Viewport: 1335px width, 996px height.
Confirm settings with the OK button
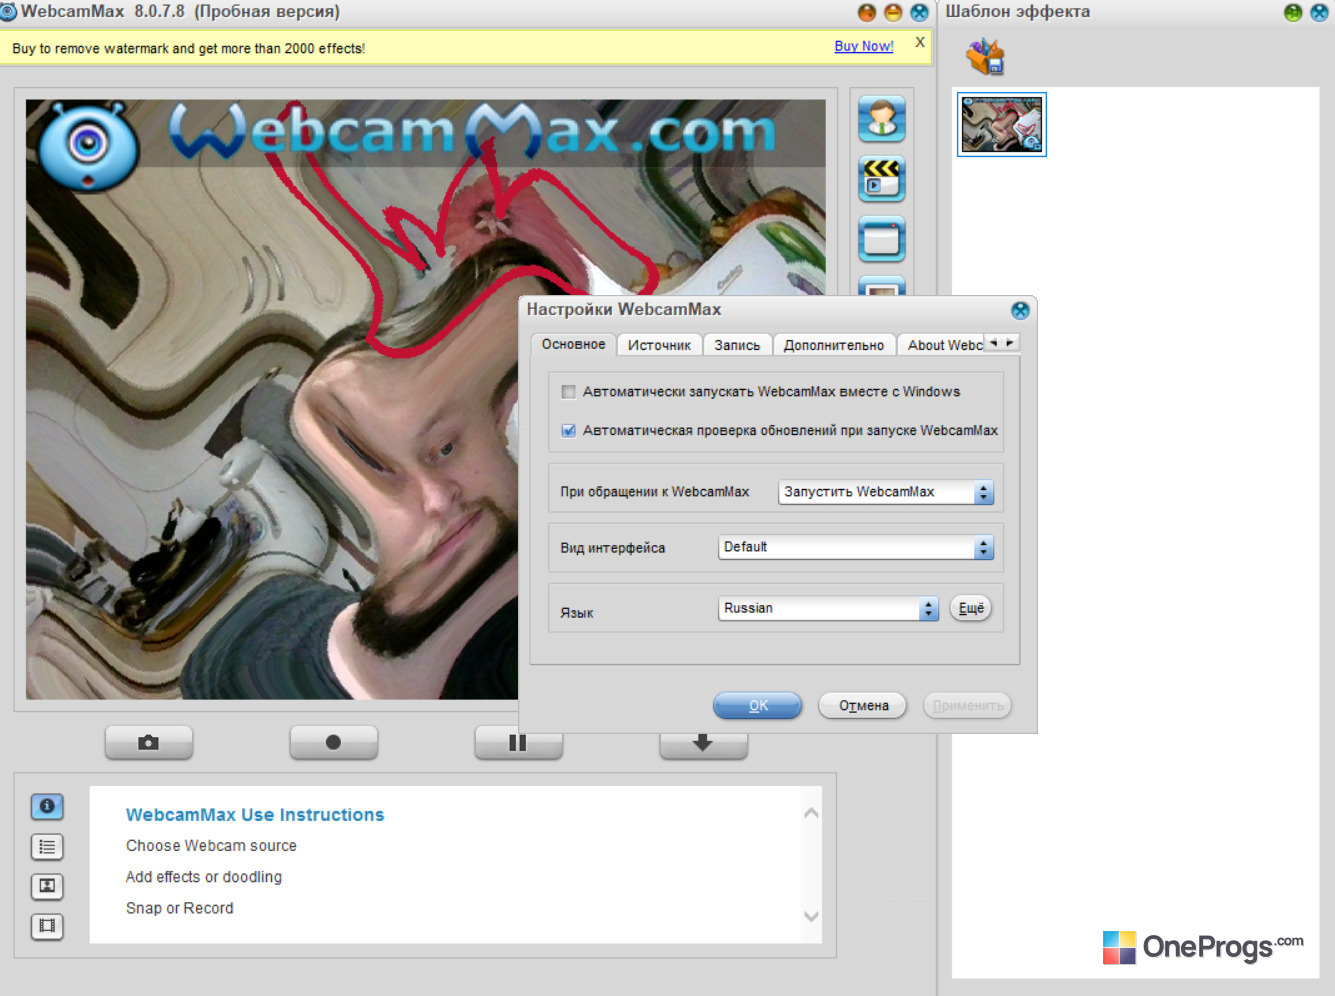pyautogui.click(x=758, y=706)
